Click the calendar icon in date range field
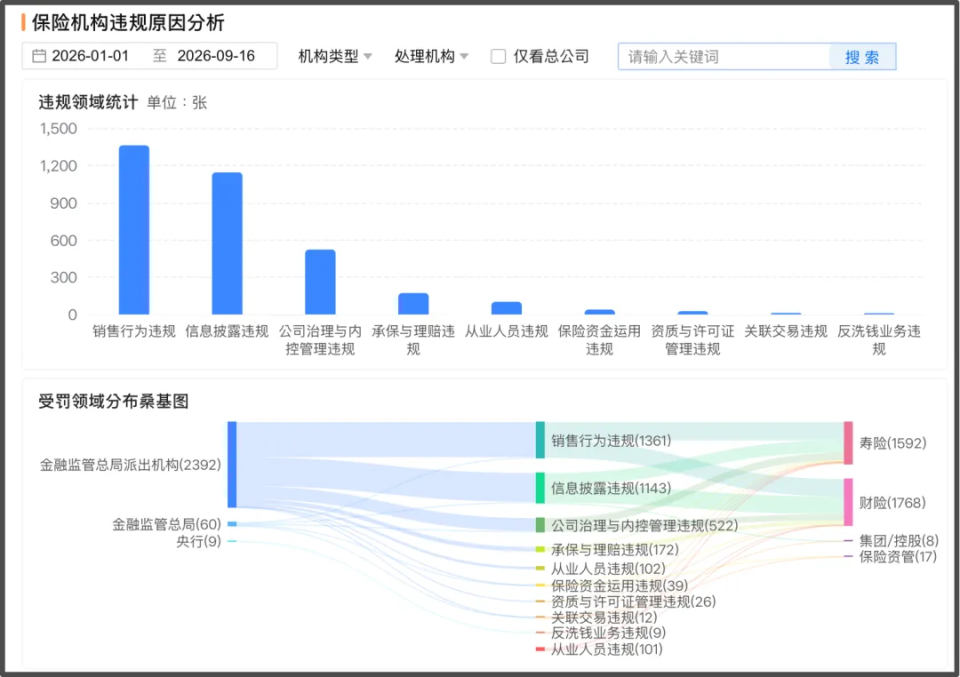 [39, 56]
